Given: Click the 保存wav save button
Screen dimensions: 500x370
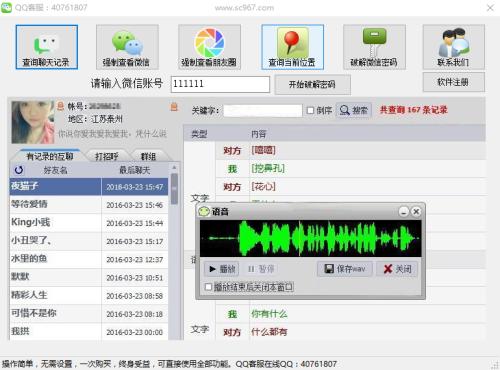Looking at the screenshot, I should click(345, 269).
